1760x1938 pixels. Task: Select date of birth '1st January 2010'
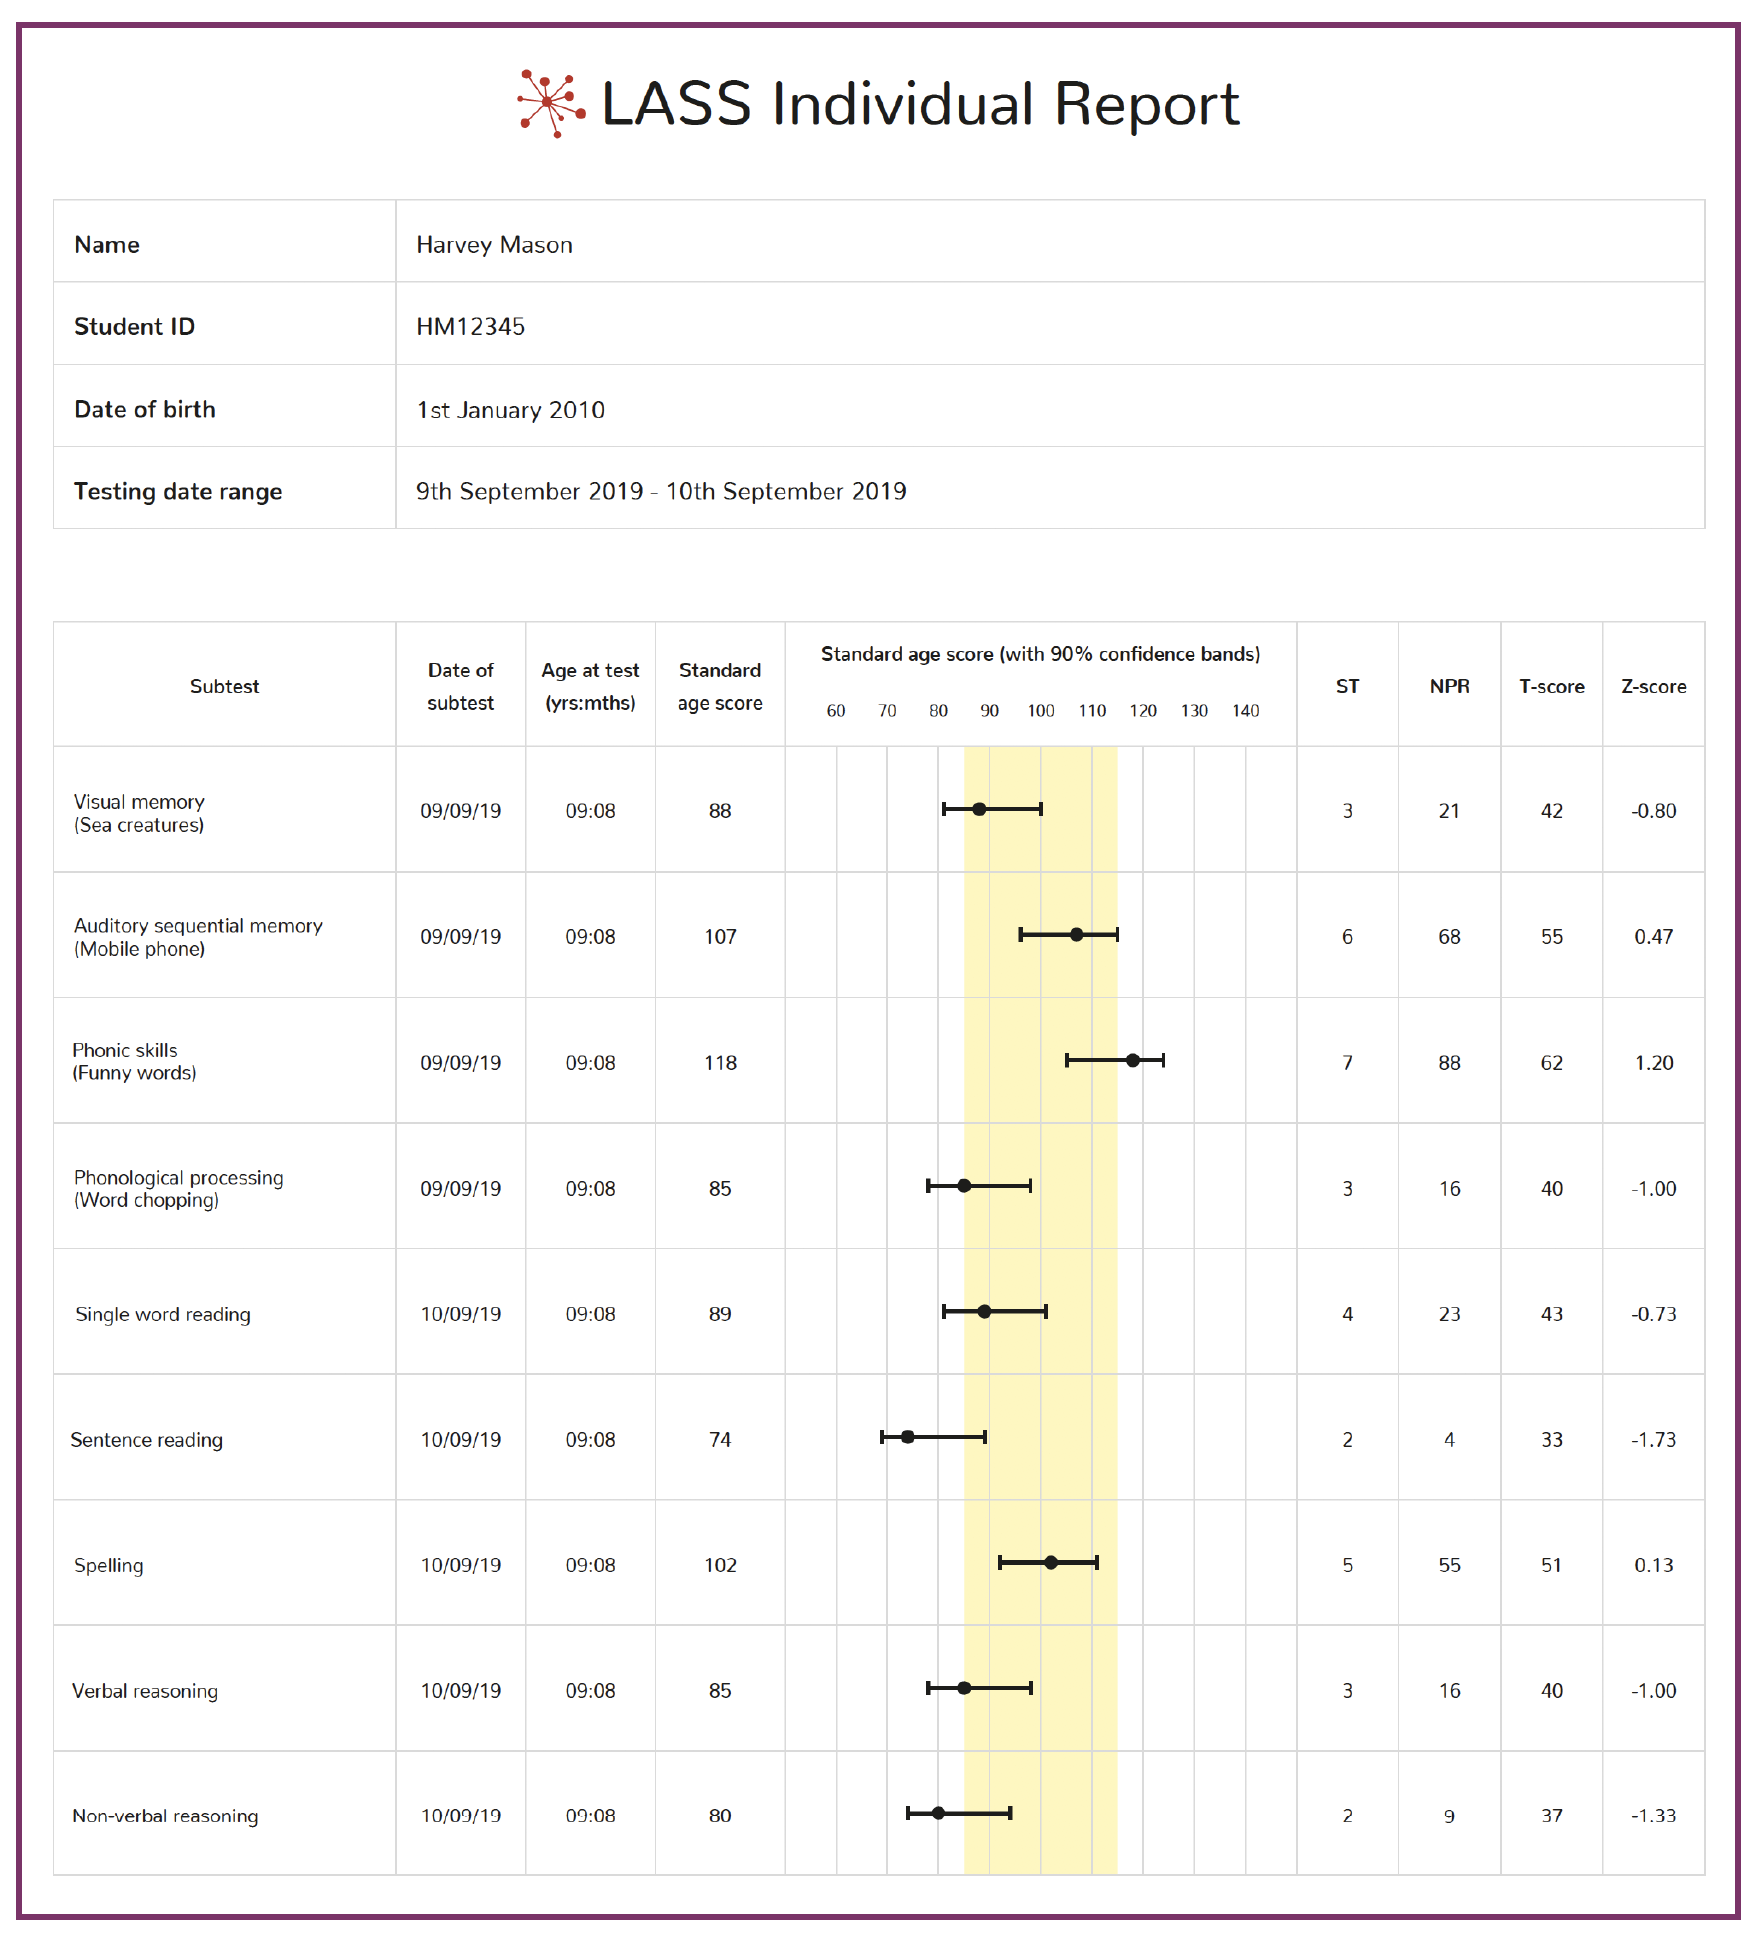pos(510,410)
